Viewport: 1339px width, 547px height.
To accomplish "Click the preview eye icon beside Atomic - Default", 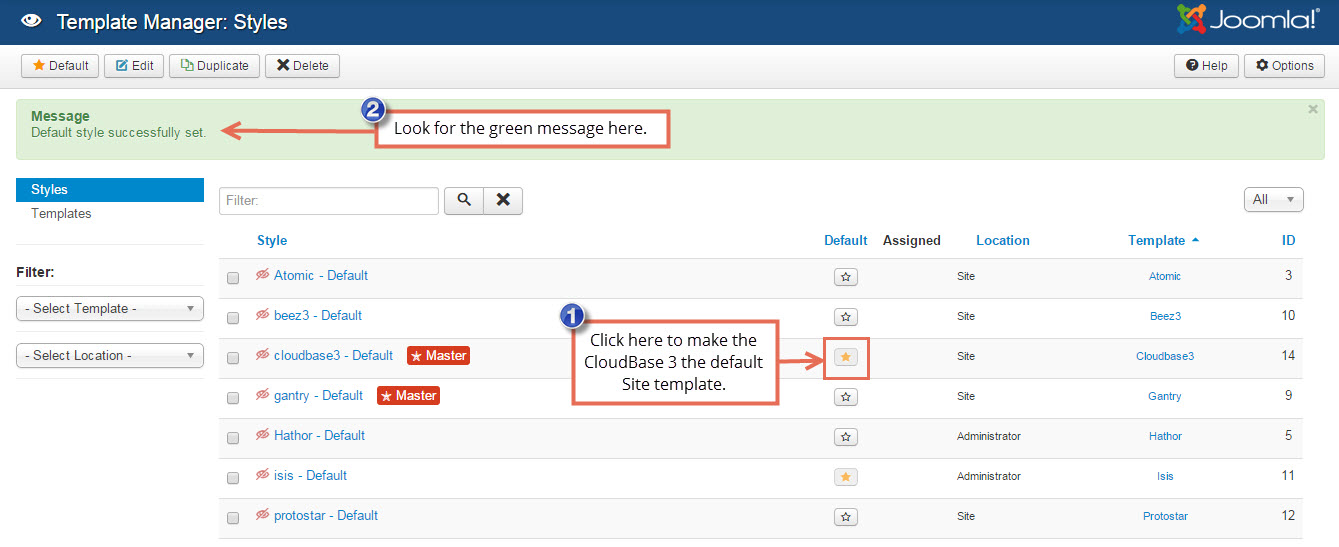I will 263,275.
